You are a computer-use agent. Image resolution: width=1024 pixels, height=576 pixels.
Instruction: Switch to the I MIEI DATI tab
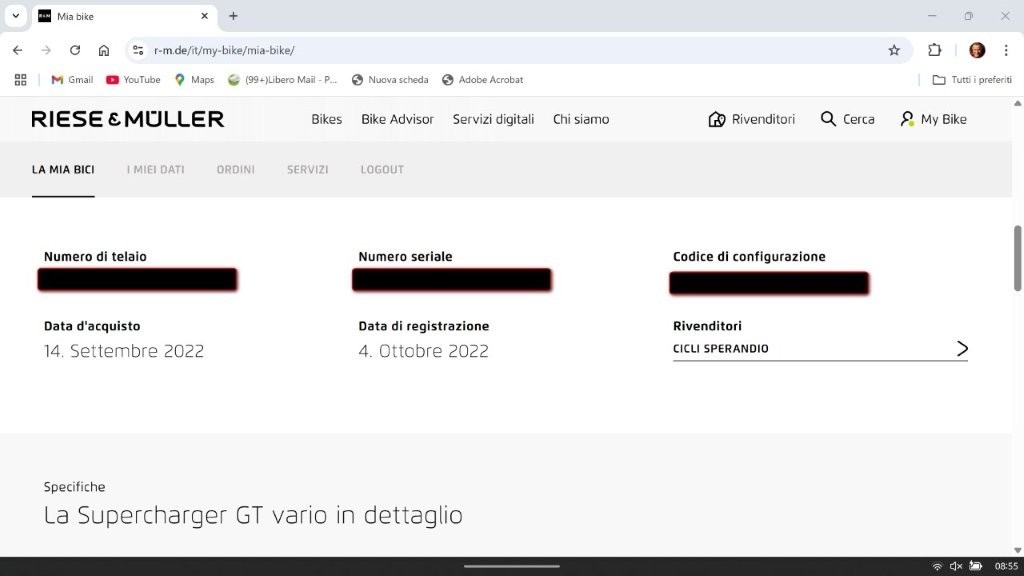[x=155, y=170]
